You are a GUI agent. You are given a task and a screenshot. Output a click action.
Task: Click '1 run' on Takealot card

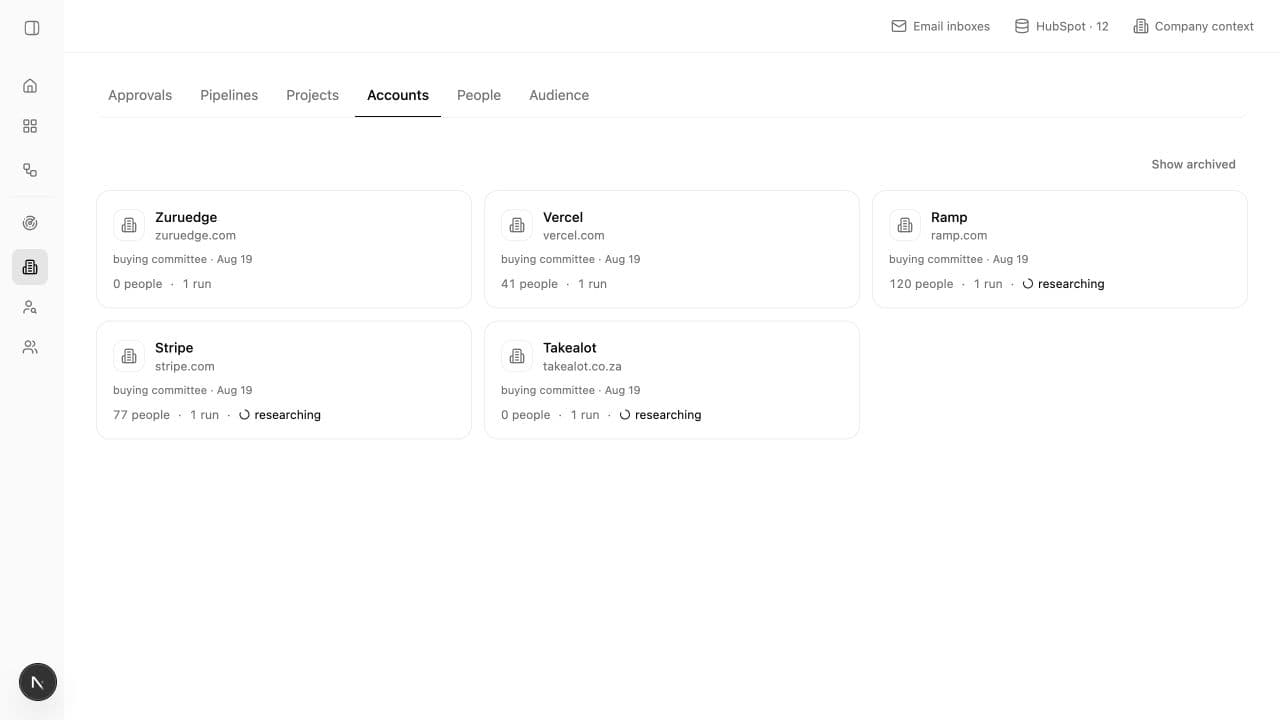coord(585,415)
